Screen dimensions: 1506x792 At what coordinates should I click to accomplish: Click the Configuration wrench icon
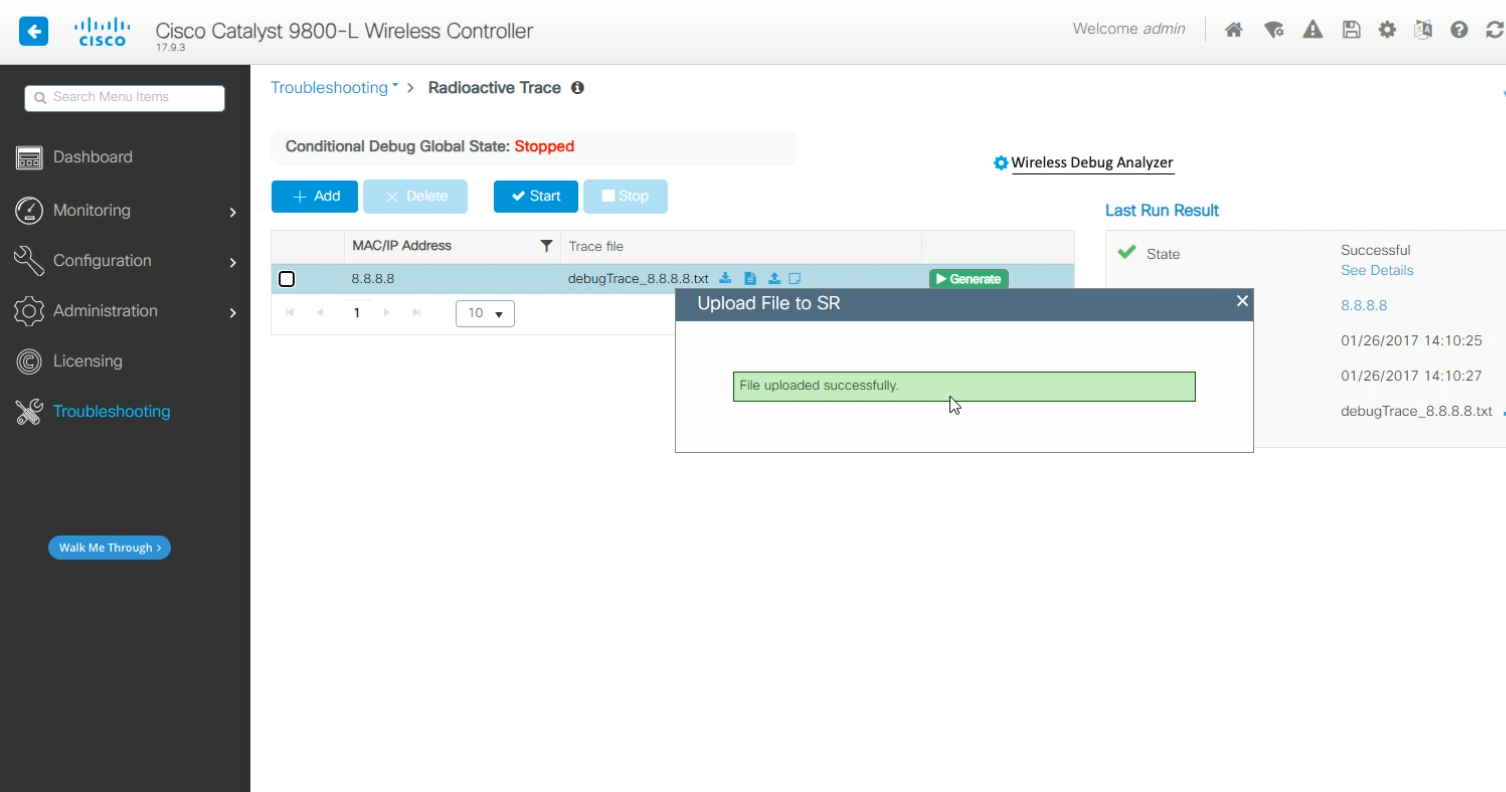pyautogui.click(x=29, y=261)
